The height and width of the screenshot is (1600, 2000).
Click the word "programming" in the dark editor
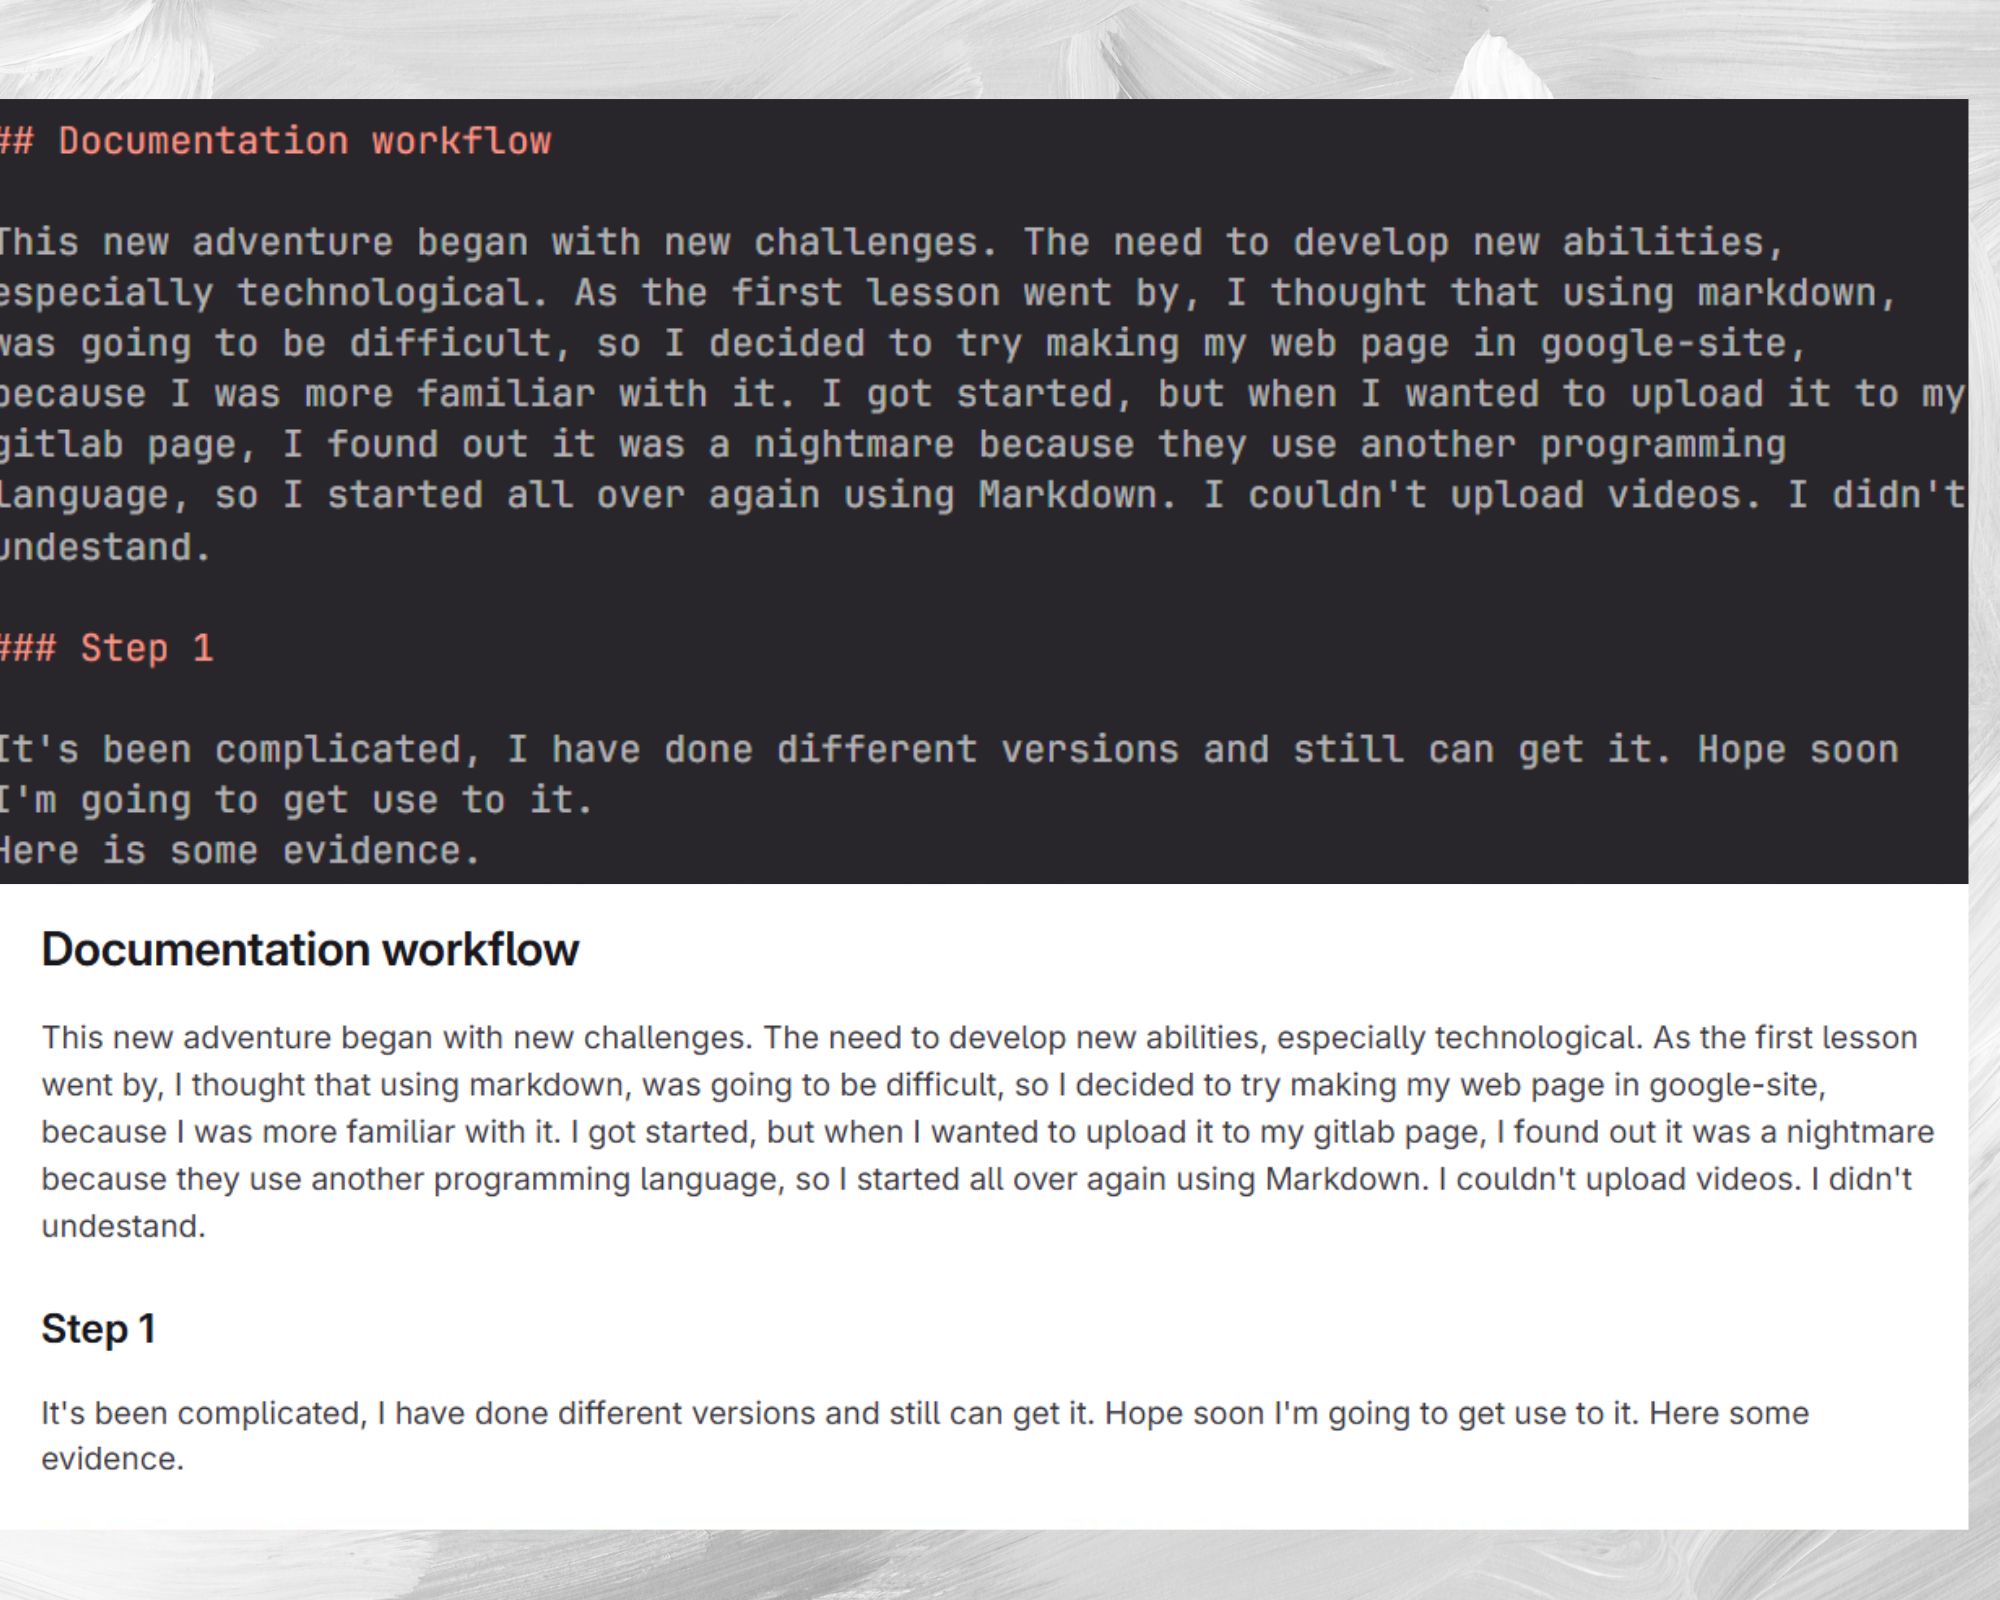click(x=1662, y=444)
